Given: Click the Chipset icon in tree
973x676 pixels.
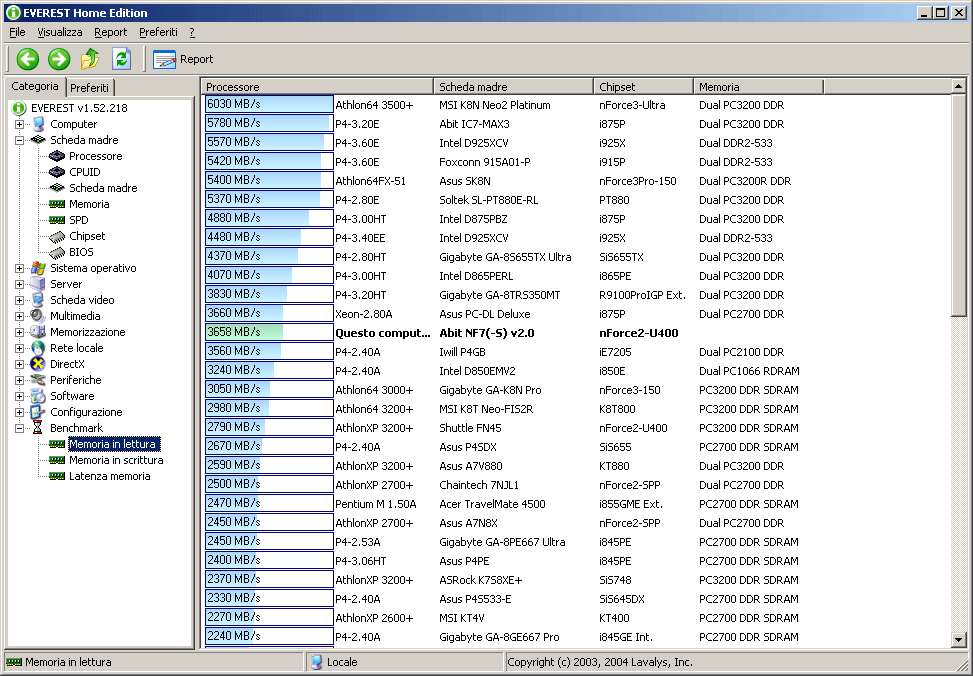Looking at the screenshot, I should [x=57, y=237].
